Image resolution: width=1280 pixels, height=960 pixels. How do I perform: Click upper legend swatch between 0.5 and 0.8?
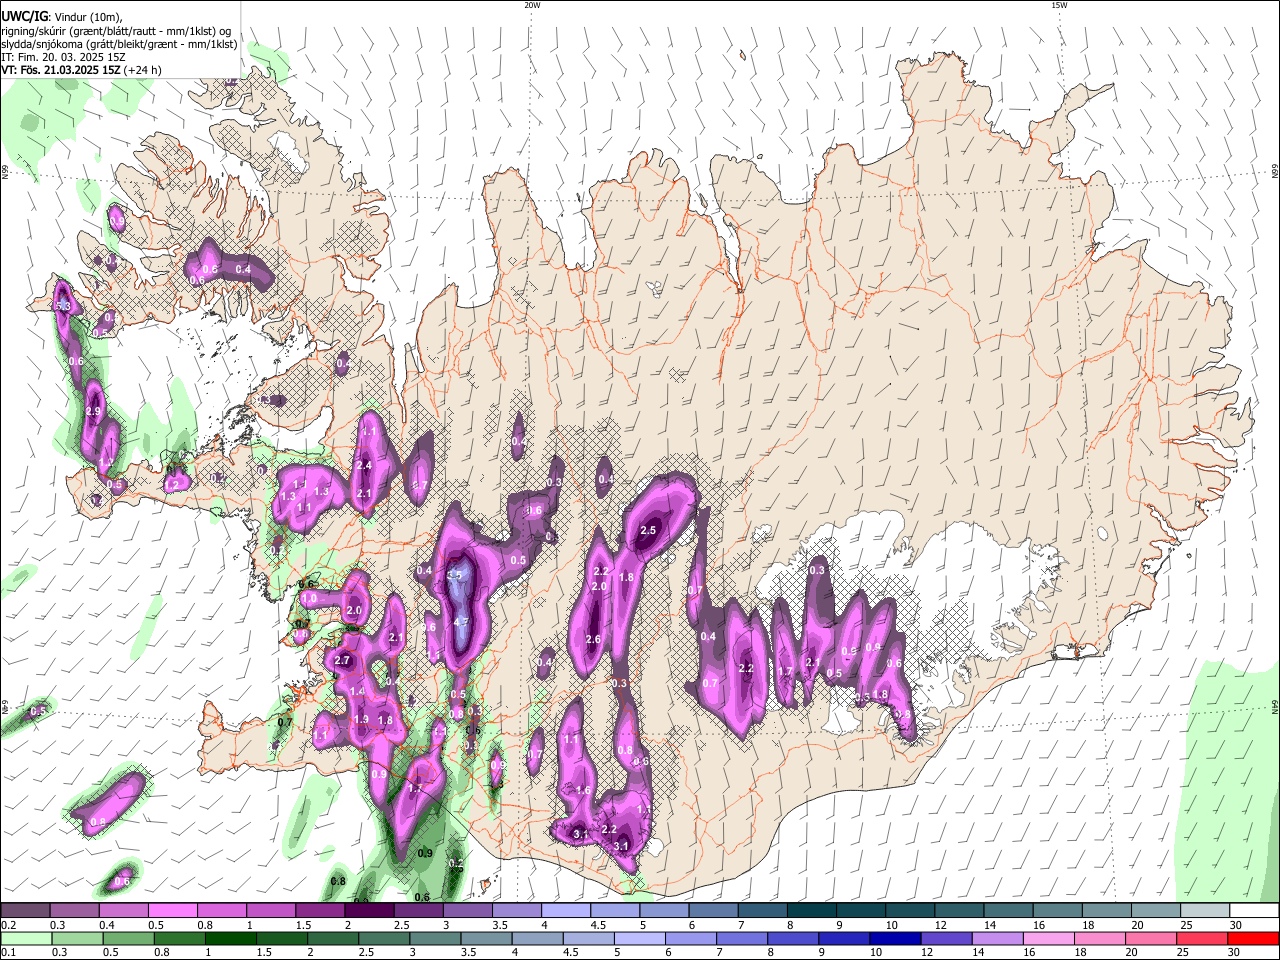[172, 910]
